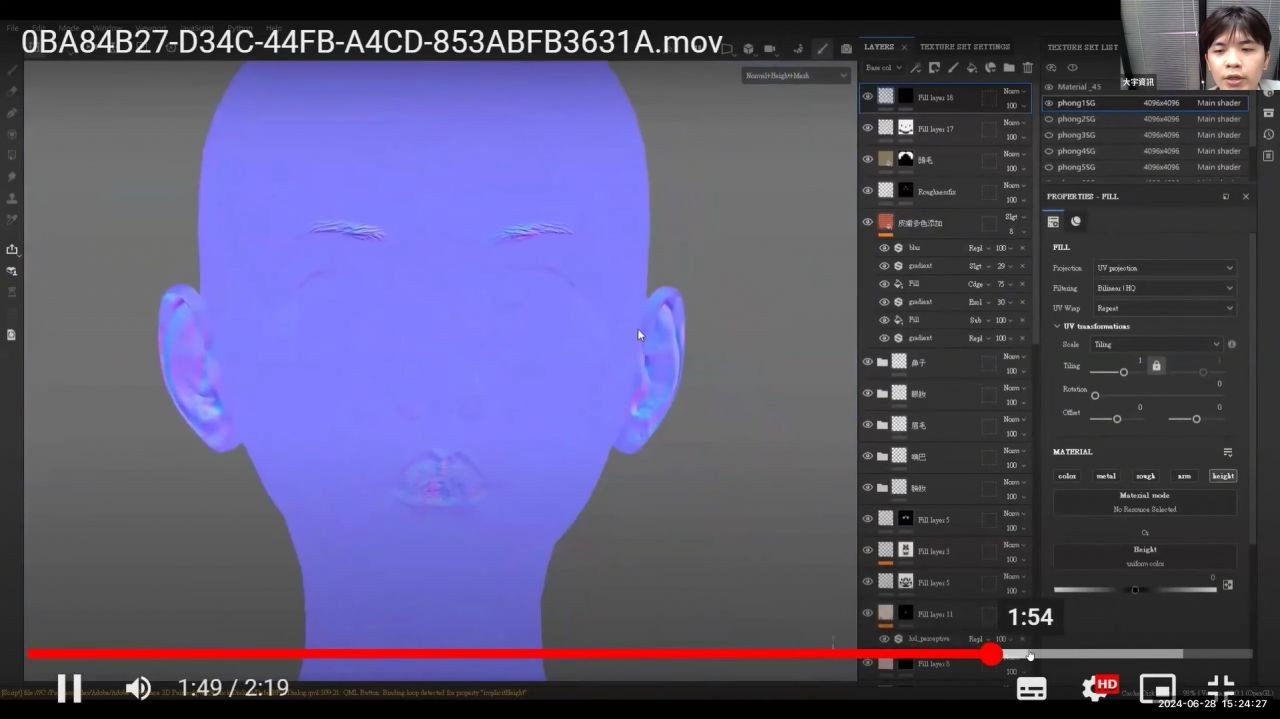This screenshot has height=719, width=1280.
Task: Collapse the UV transformations section
Action: point(1058,326)
